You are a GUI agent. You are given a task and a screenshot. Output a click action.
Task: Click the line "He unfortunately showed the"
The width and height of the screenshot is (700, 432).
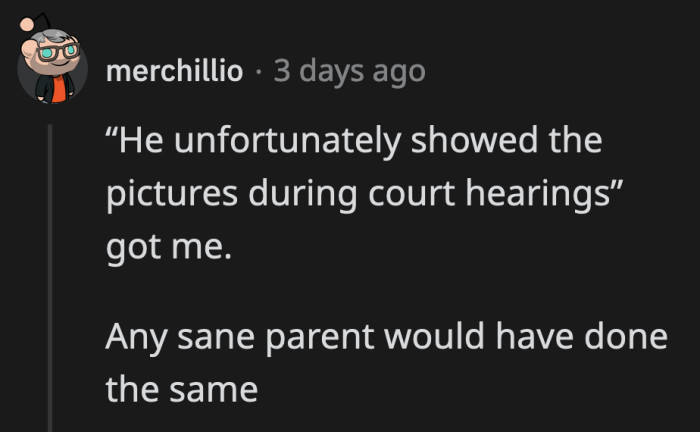354,141
